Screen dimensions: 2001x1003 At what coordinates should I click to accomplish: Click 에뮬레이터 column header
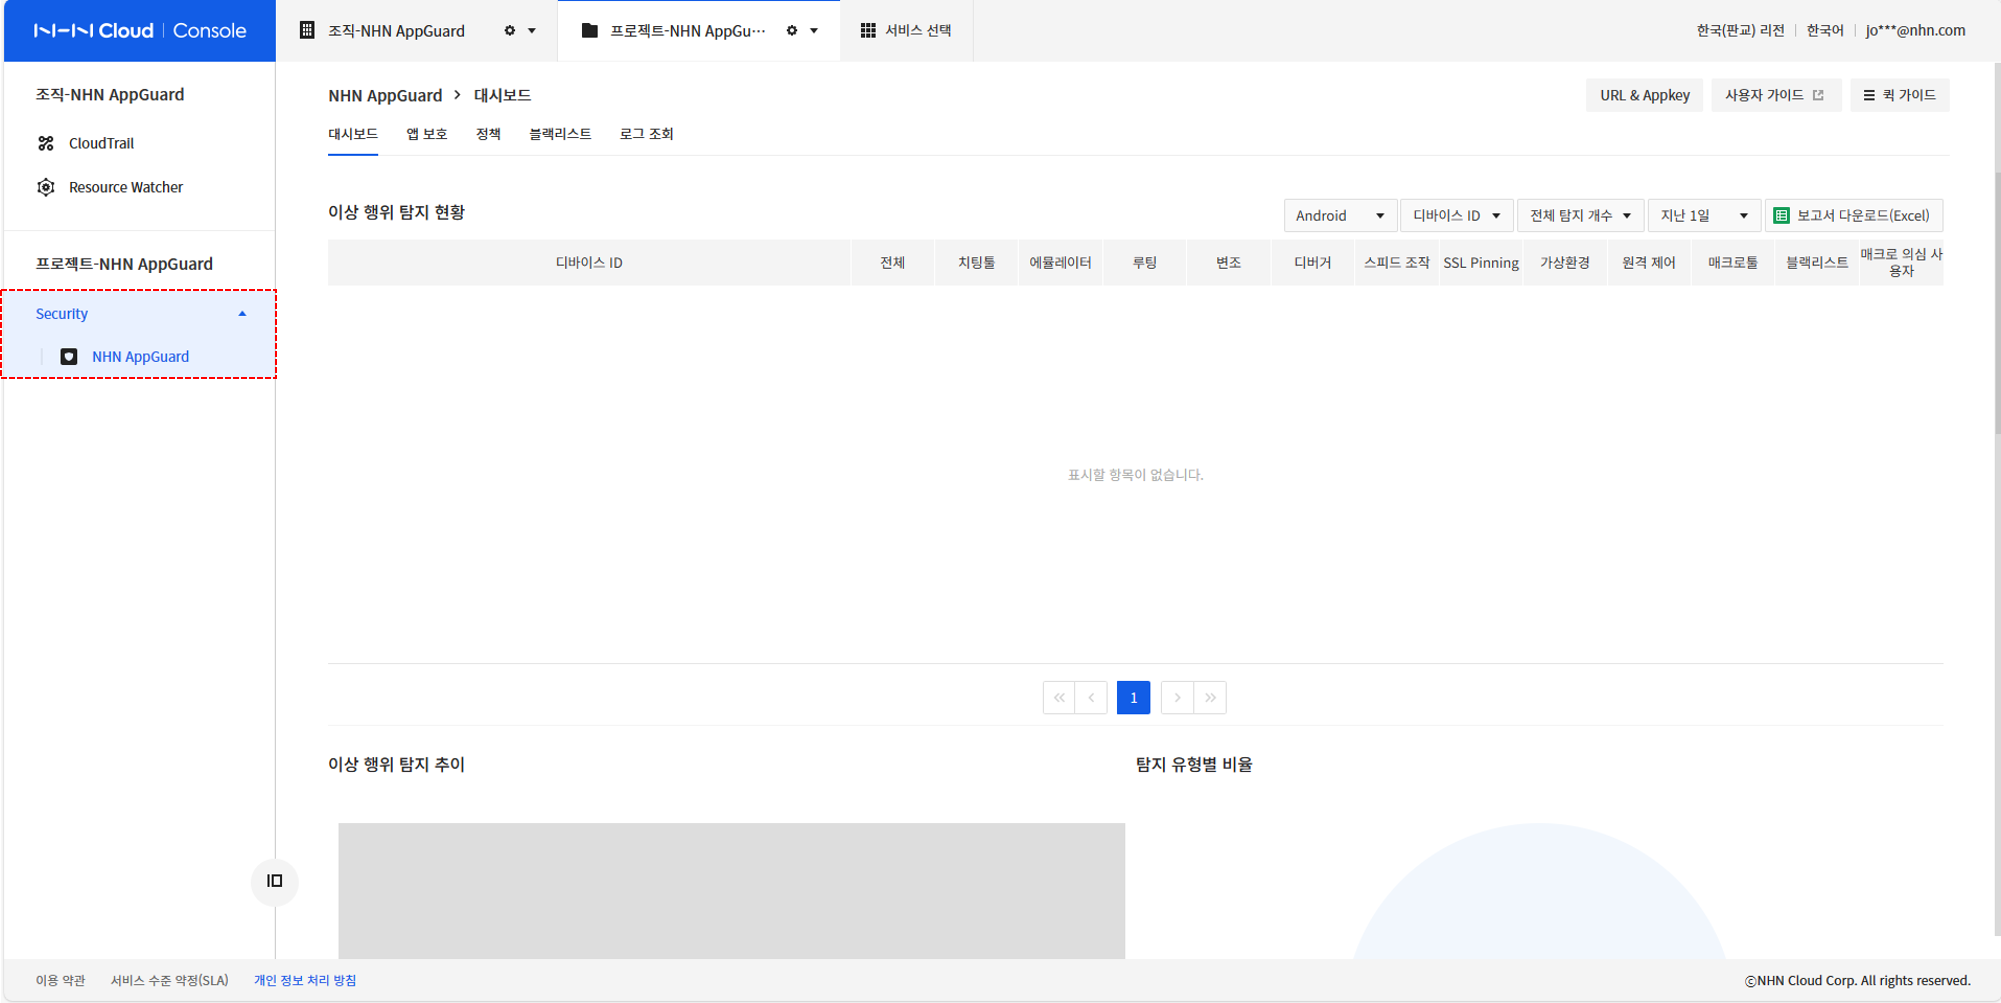click(x=1060, y=263)
